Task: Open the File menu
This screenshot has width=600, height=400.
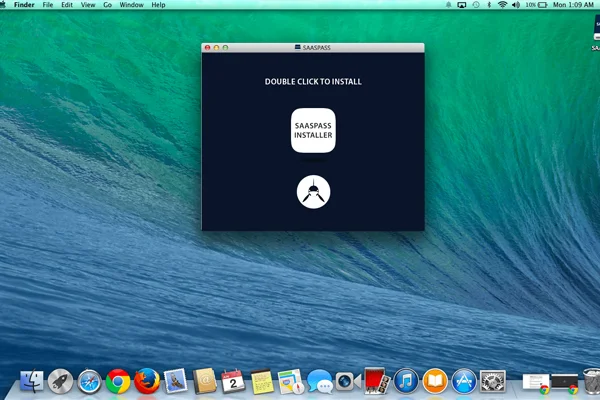Action: pyautogui.click(x=48, y=5)
